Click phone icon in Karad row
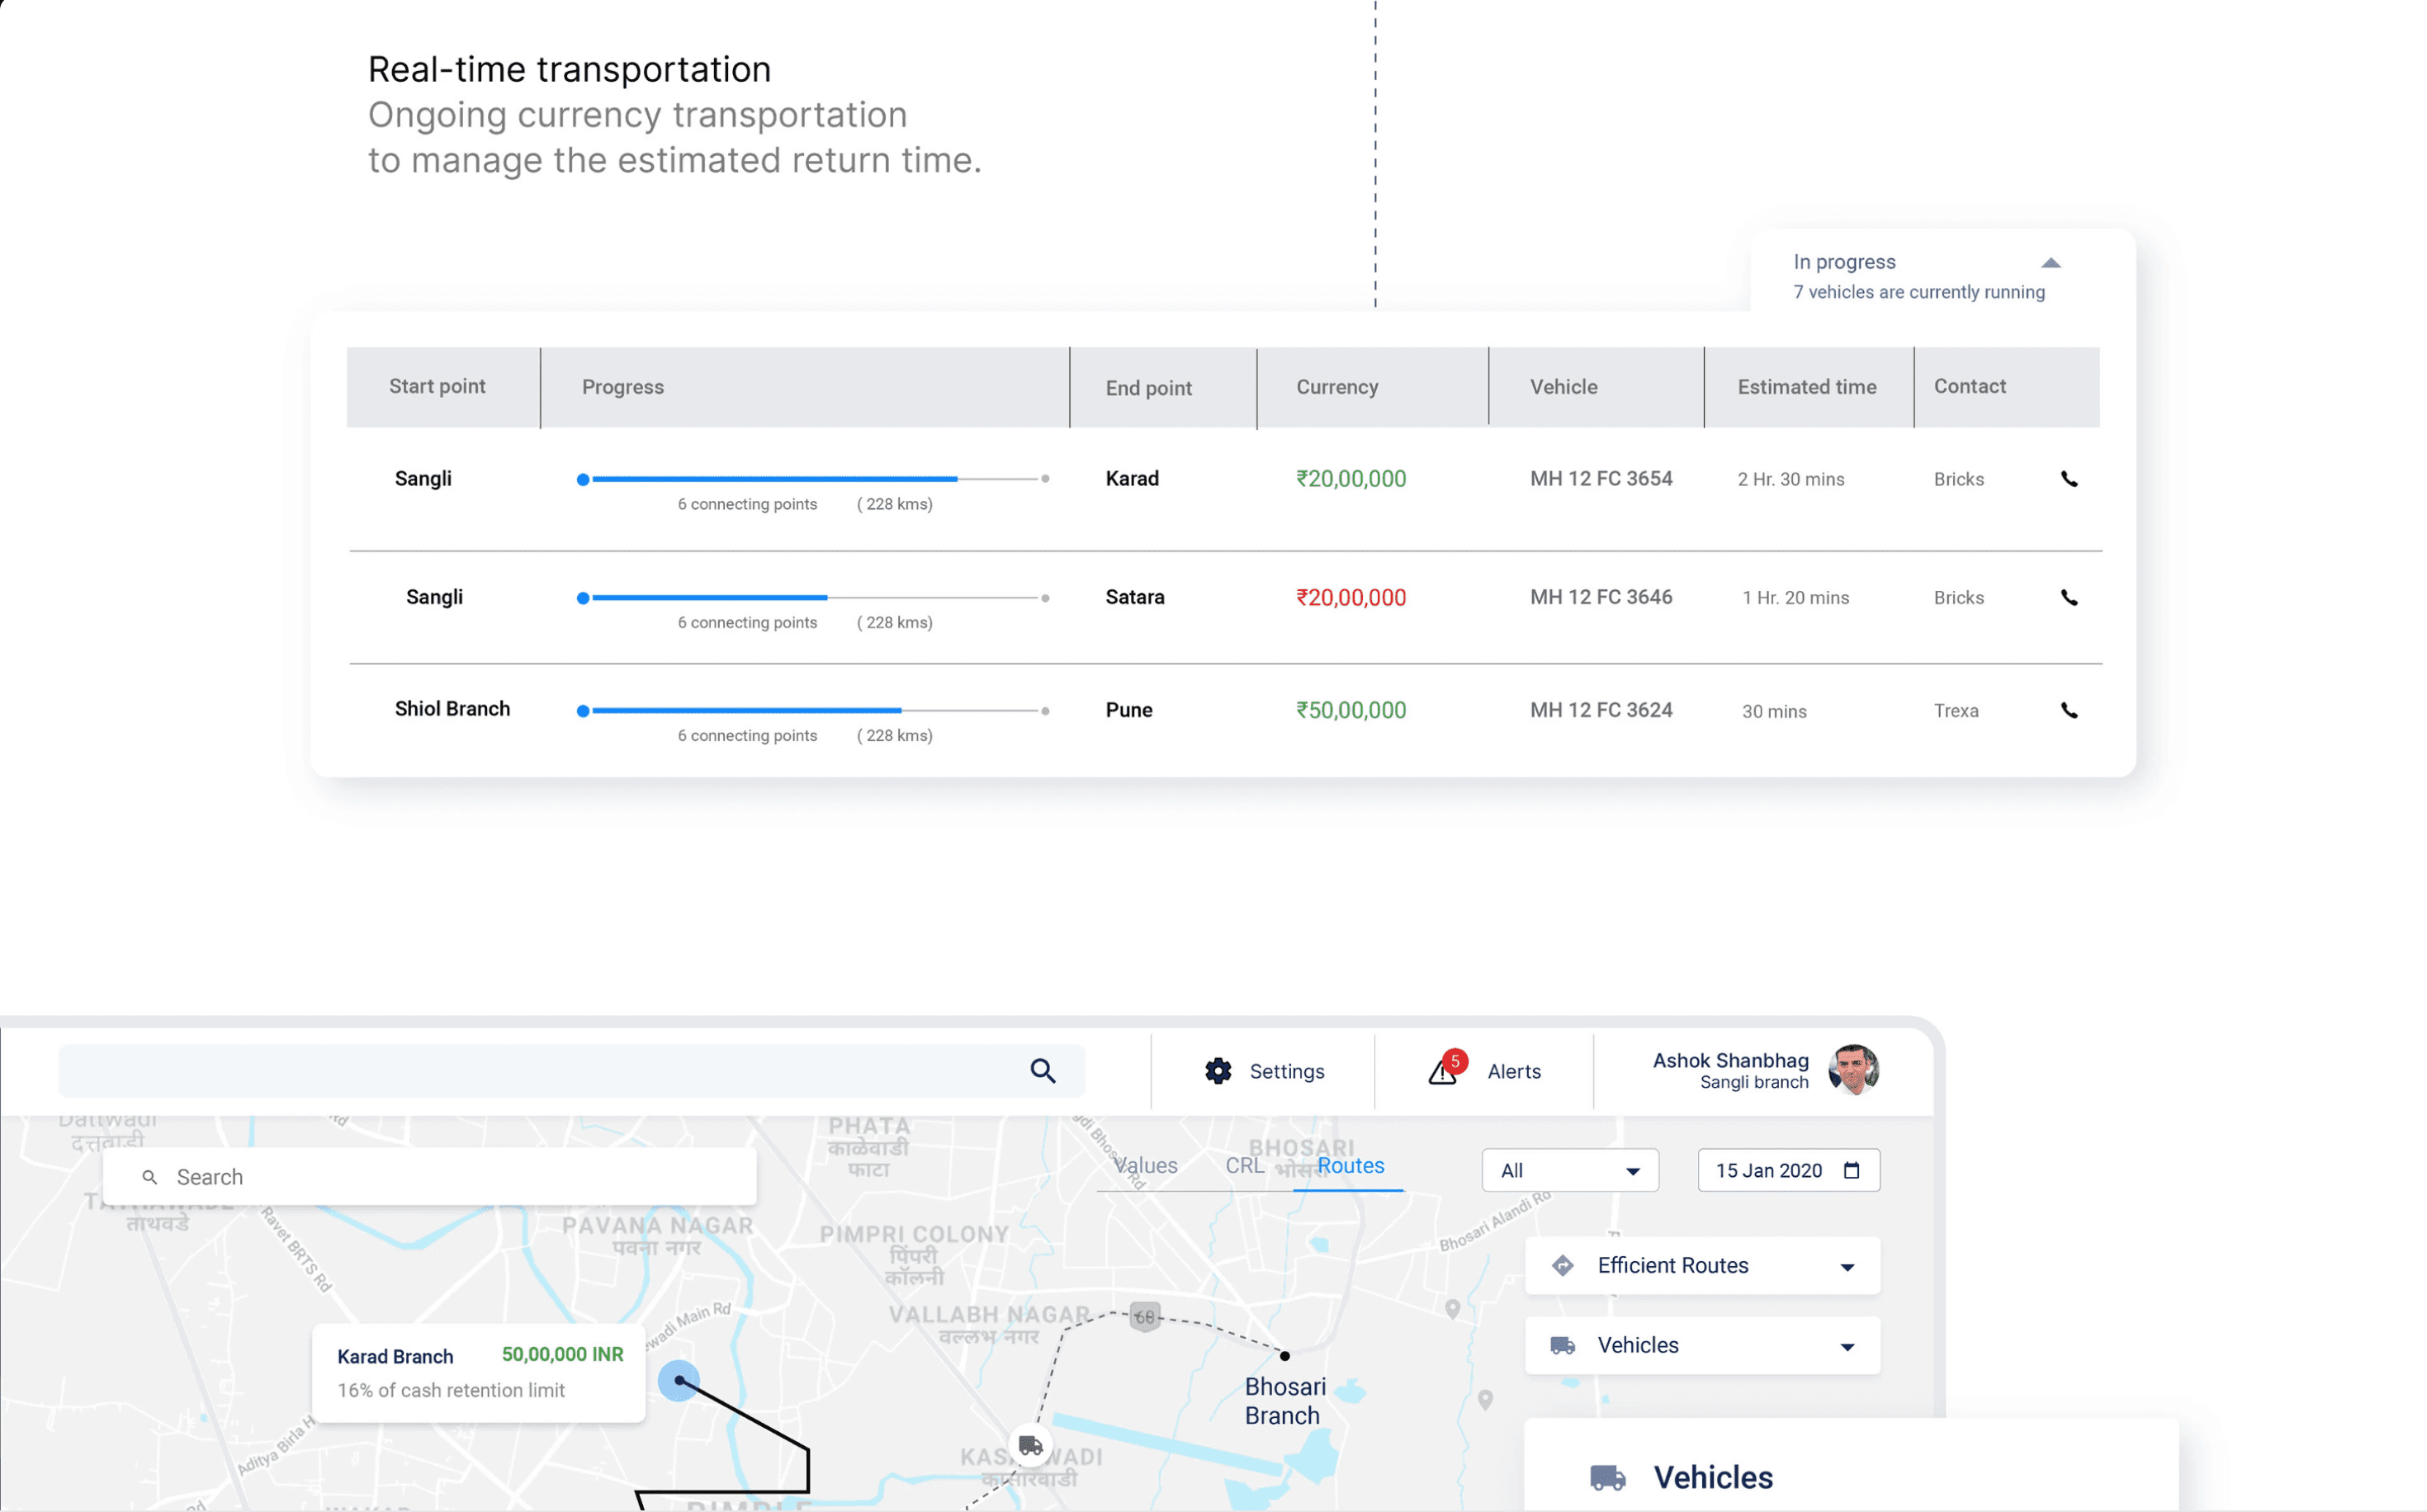The height and width of the screenshot is (1512, 2427). pyautogui.click(x=2068, y=479)
